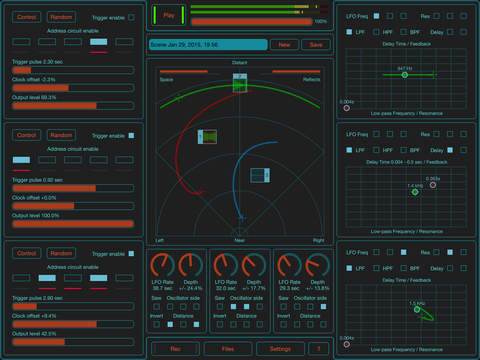
Task: Open the Settings button at bottom
Action: point(280,349)
